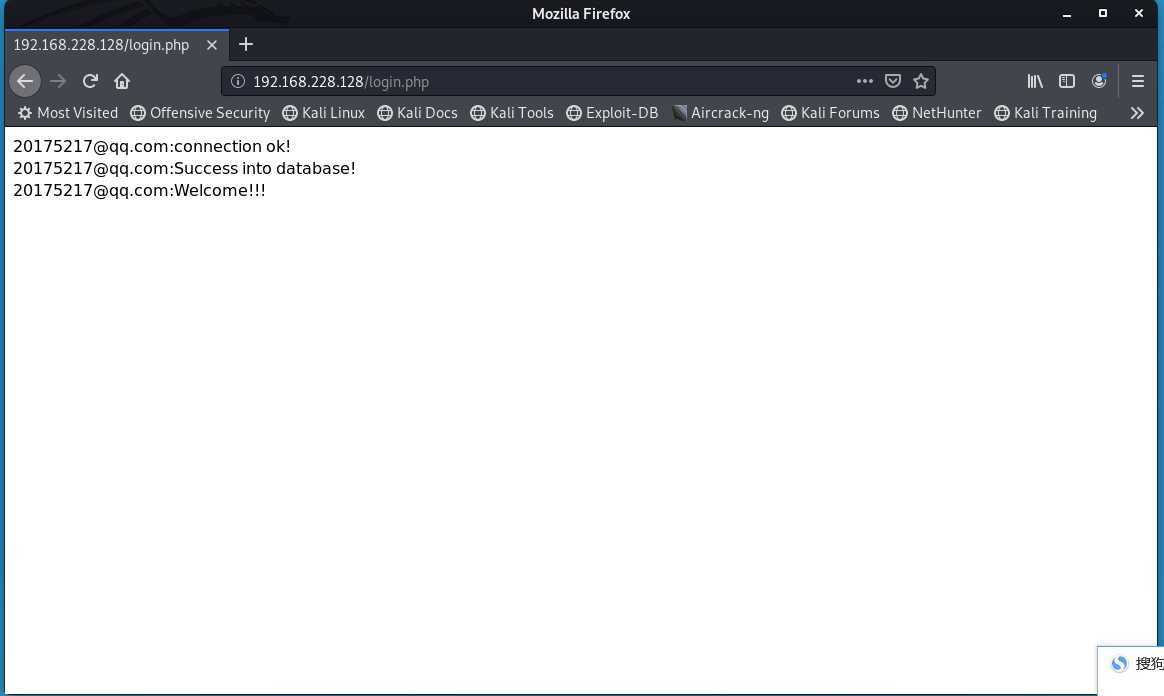Open the Kali Docs bookmark
Viewport: 1164px width, 696px height.
click(417, 113)
